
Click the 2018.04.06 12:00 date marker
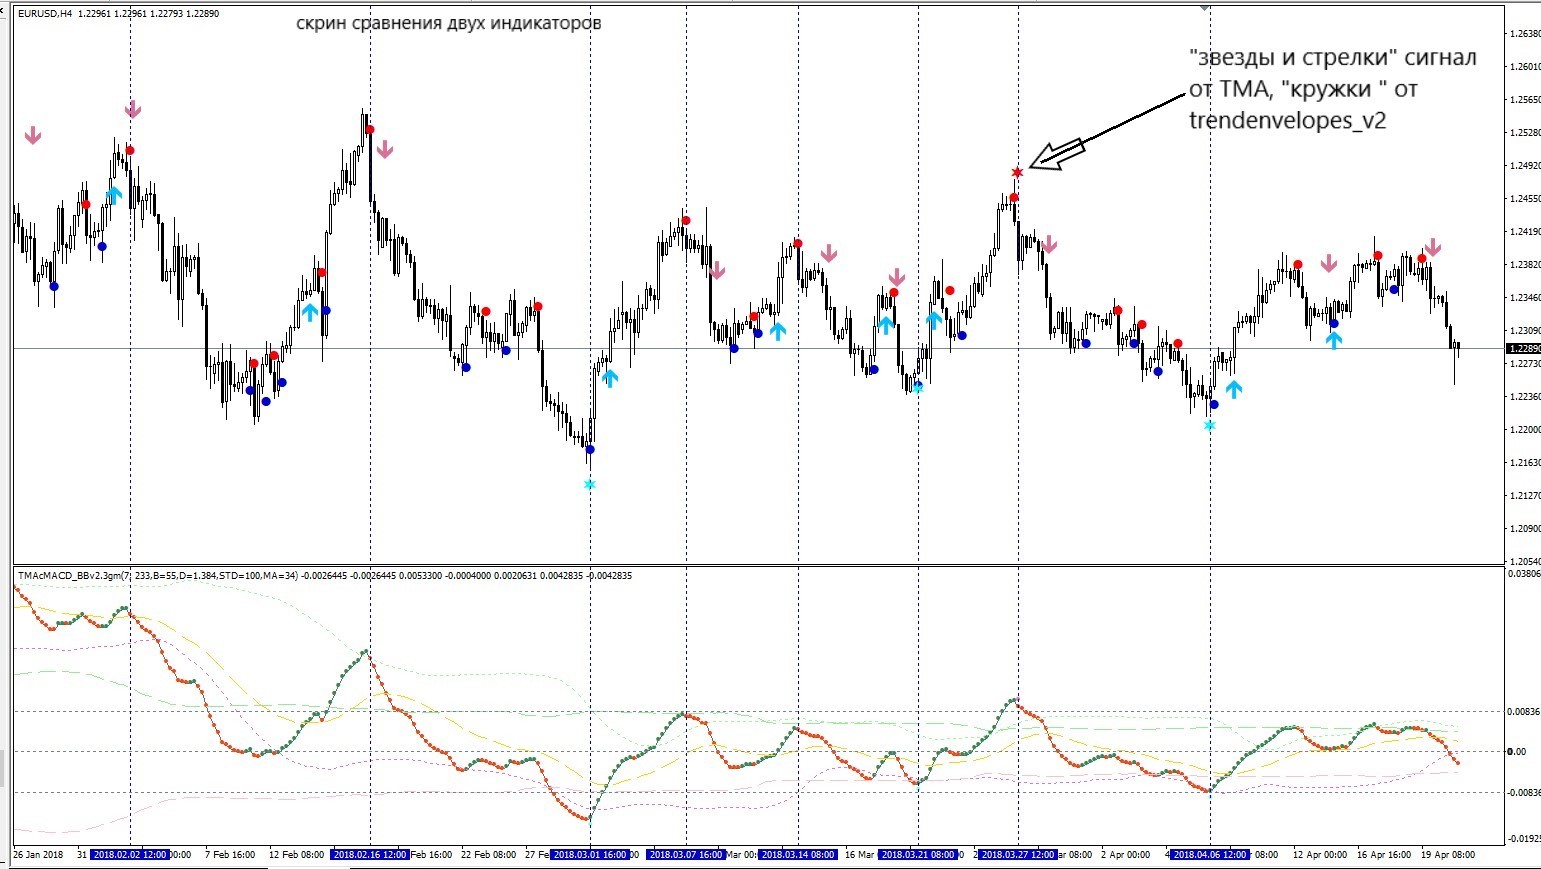[1210, 855]
